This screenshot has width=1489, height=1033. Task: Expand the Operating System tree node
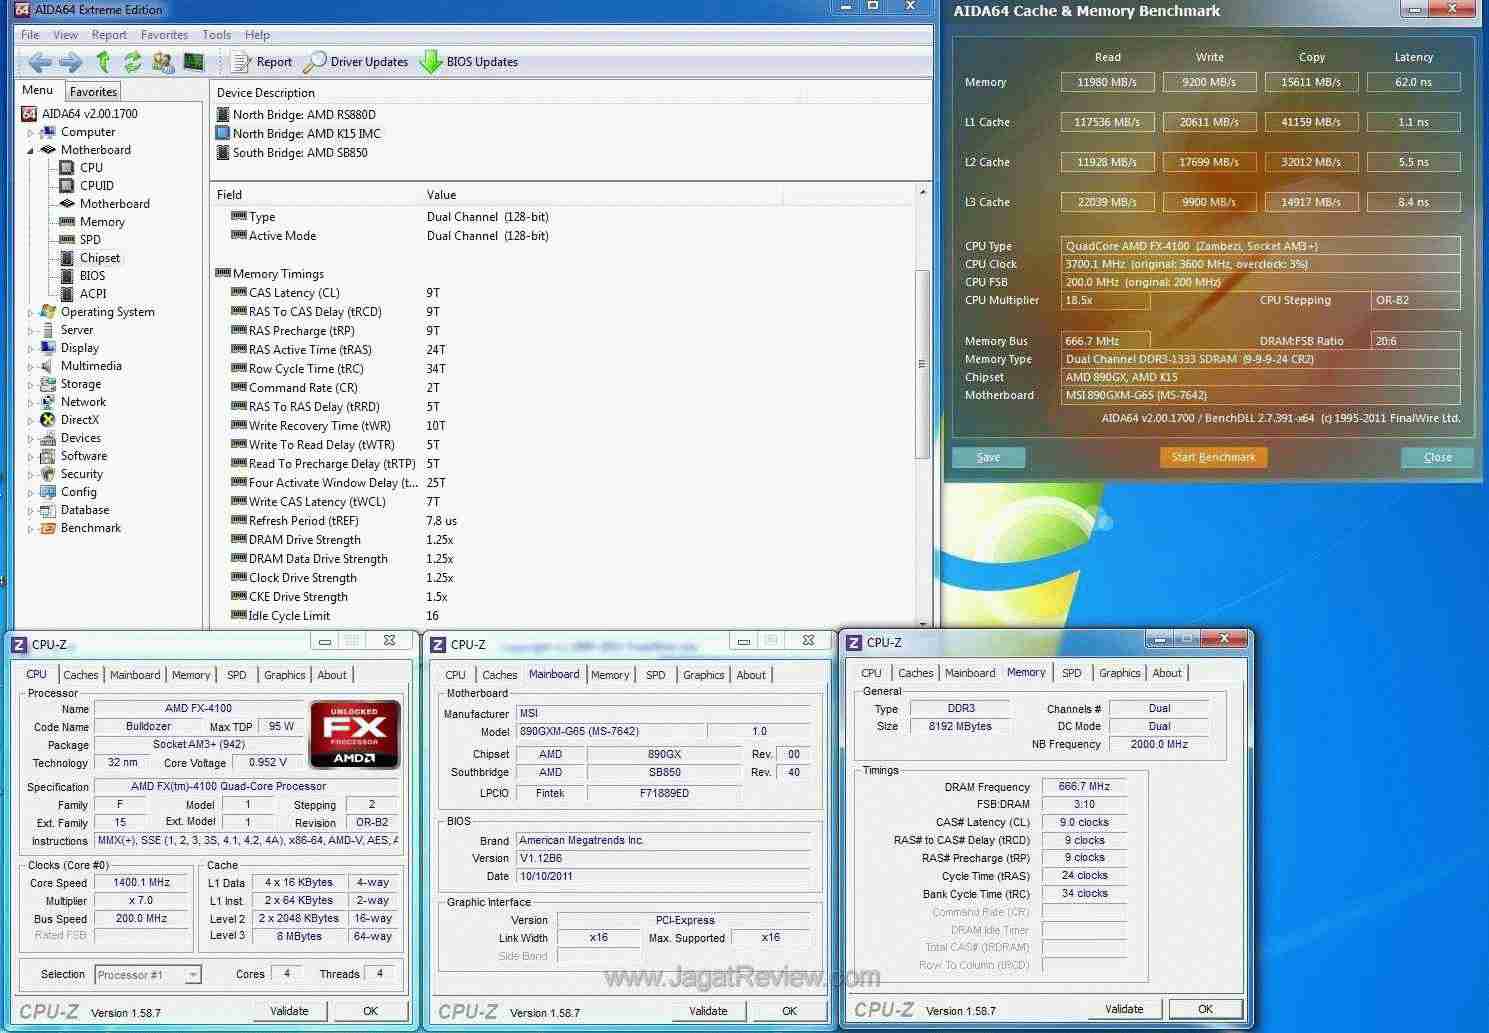(30, 313)
